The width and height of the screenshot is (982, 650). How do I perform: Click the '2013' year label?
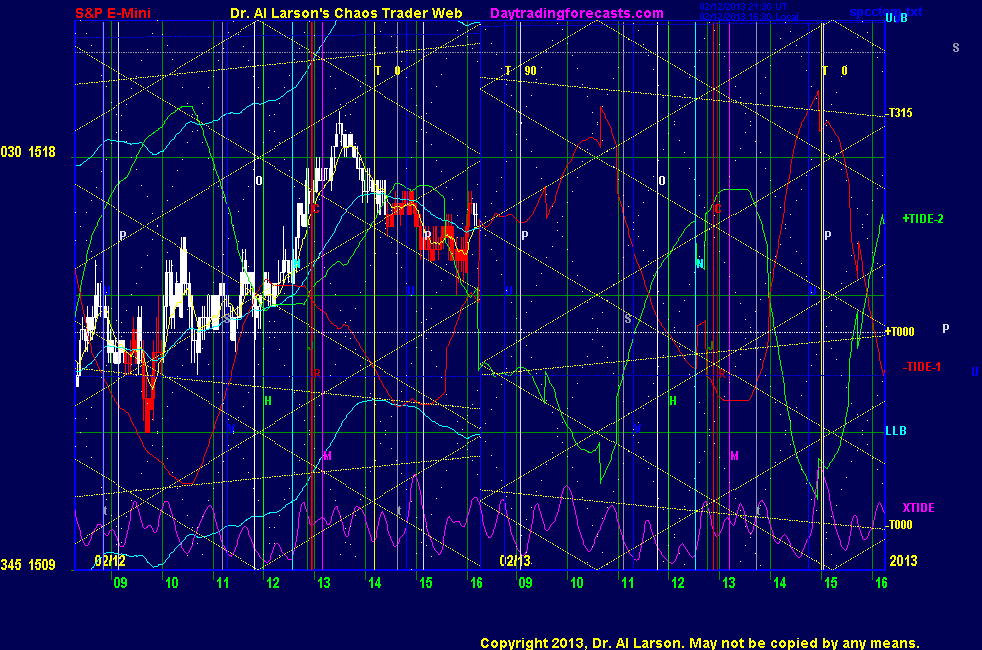pos(903,560)
